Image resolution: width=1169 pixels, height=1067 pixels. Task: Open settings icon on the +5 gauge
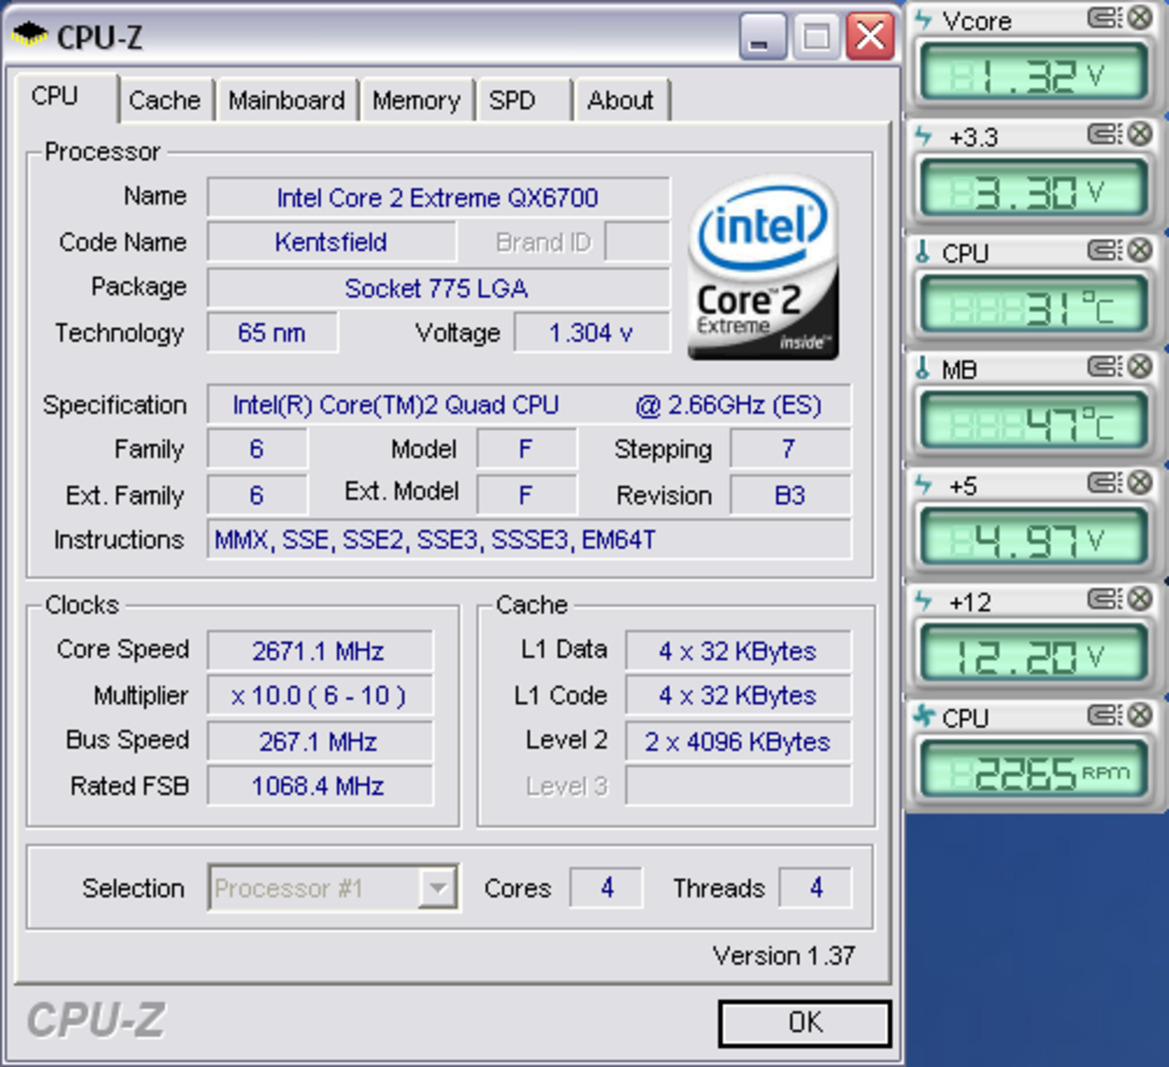click(1104, 482)
